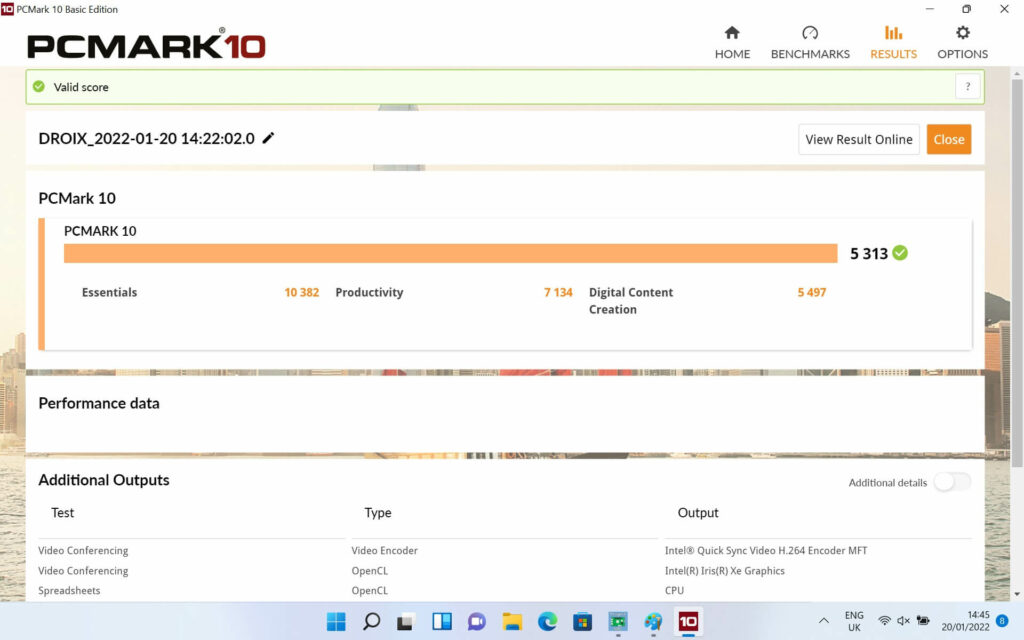Click the DROIX_2022-01-20 result name
1024x640 pixels.
coord(146,138)
